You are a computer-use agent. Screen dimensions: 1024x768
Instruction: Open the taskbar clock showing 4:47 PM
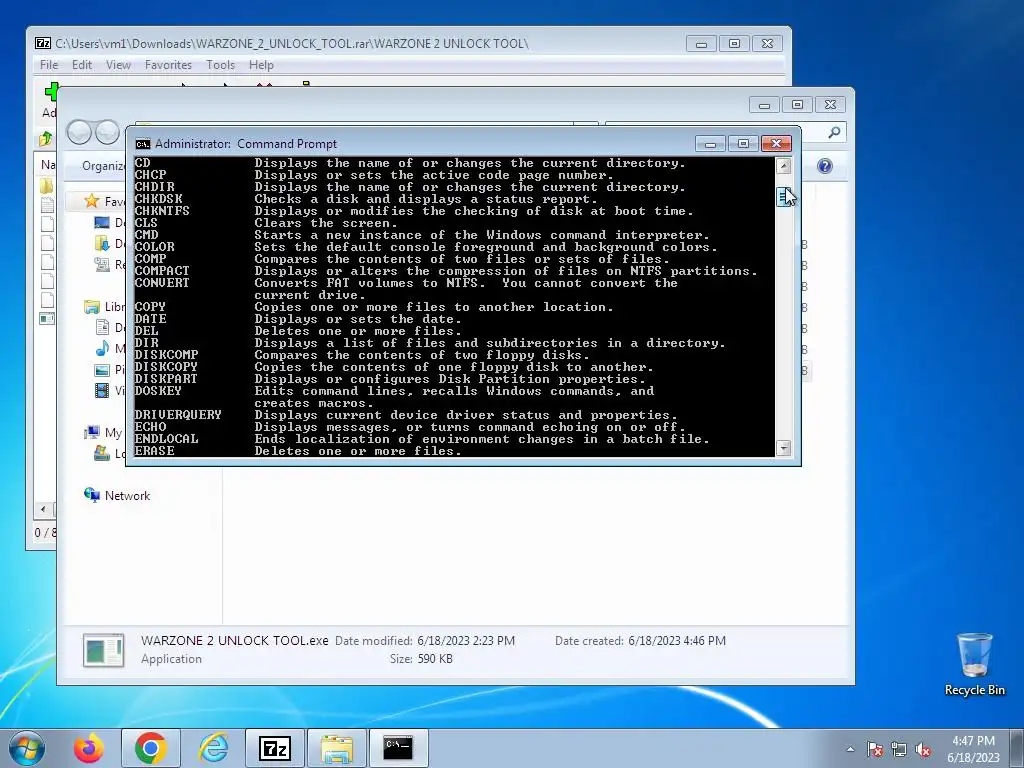click(x=973, y=749)
